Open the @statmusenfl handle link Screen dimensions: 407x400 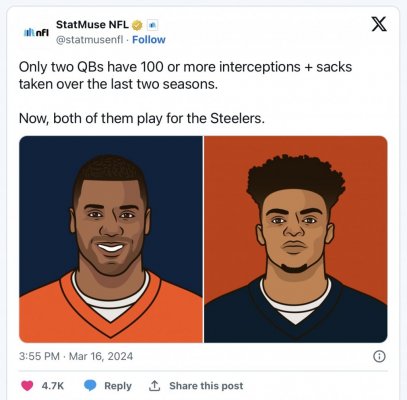89,40
